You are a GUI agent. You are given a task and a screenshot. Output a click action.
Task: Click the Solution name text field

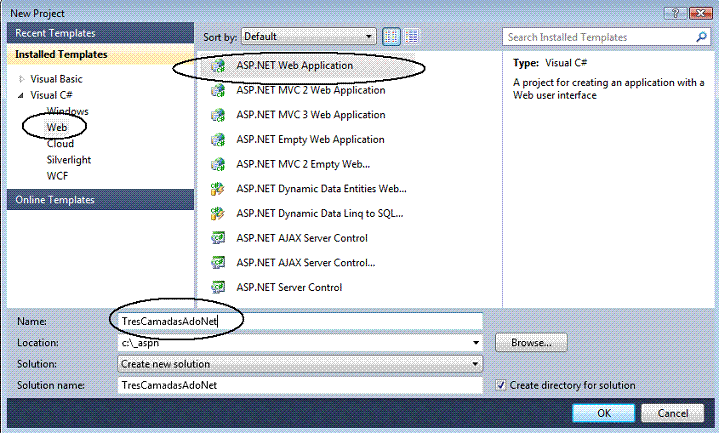pos(300,385)
